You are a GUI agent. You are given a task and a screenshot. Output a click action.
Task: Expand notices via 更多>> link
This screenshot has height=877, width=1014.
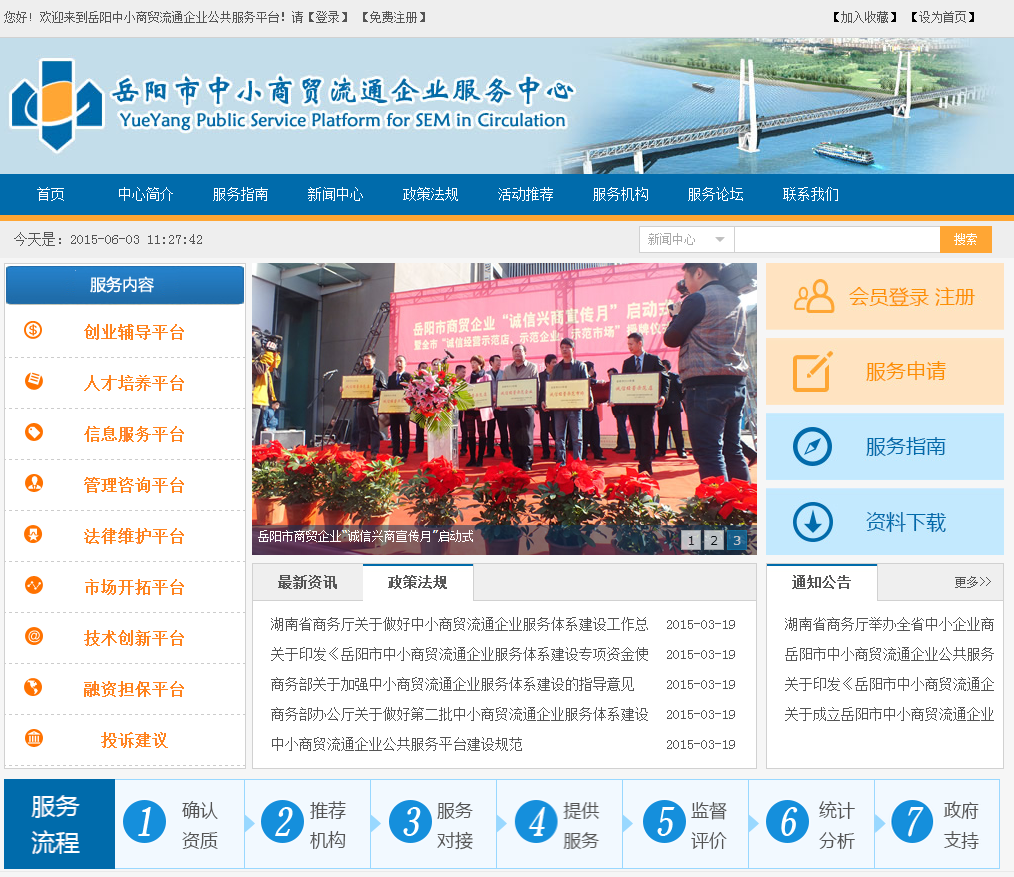972,582
